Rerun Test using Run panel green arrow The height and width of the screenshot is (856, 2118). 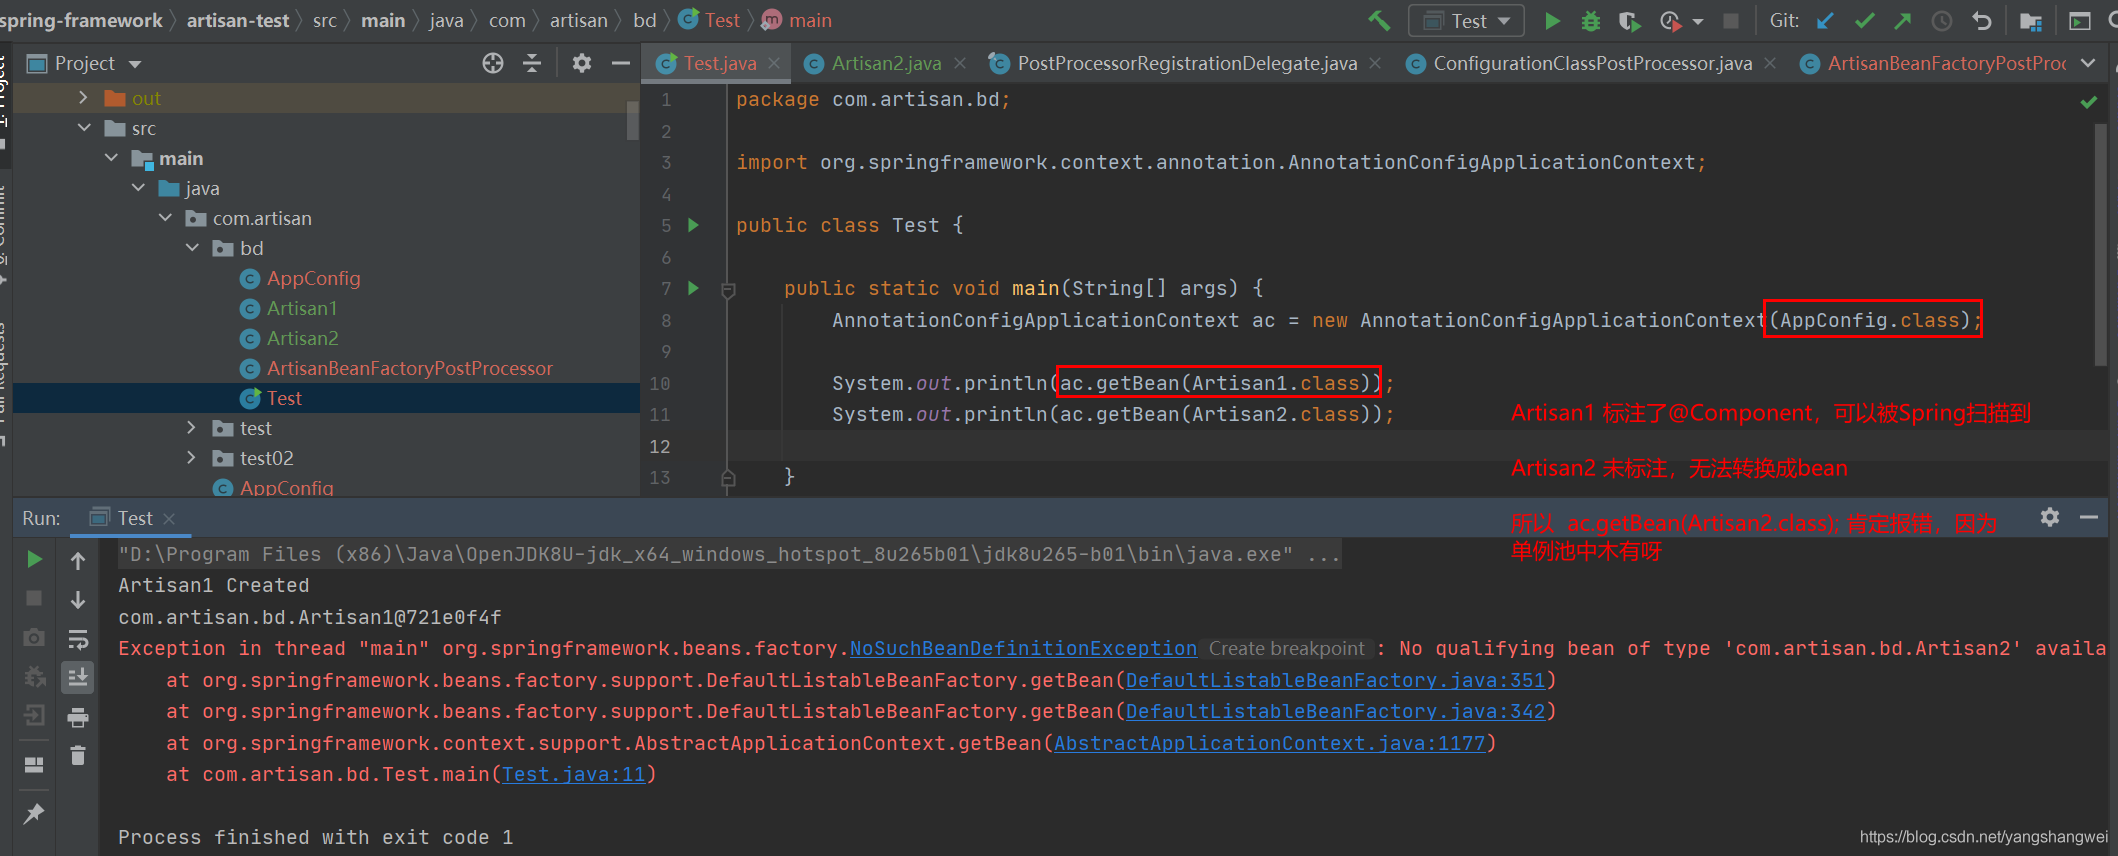pos(34,559)
